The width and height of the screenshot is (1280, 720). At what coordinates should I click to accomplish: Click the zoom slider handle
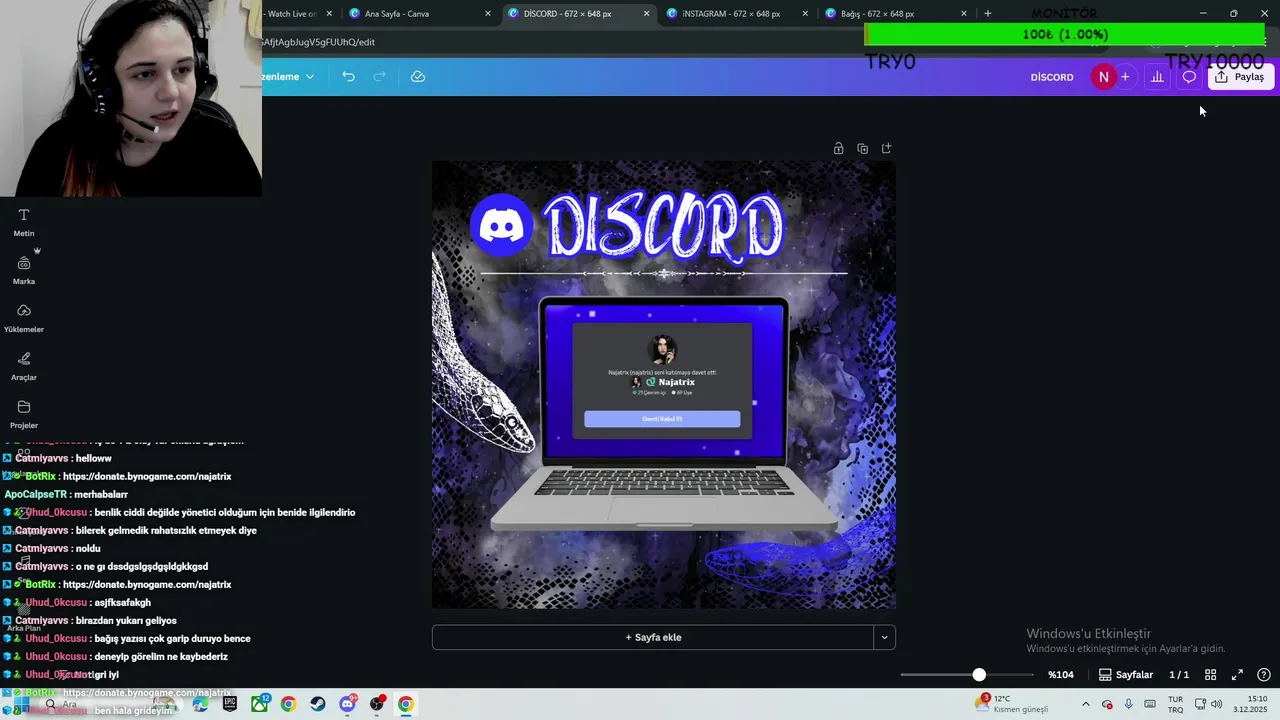point(979,675)
